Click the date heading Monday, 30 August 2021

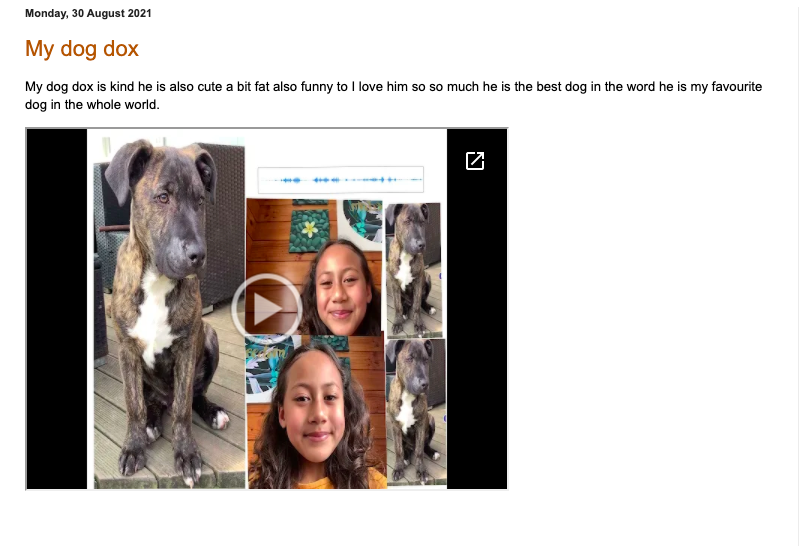coord(88,13)
